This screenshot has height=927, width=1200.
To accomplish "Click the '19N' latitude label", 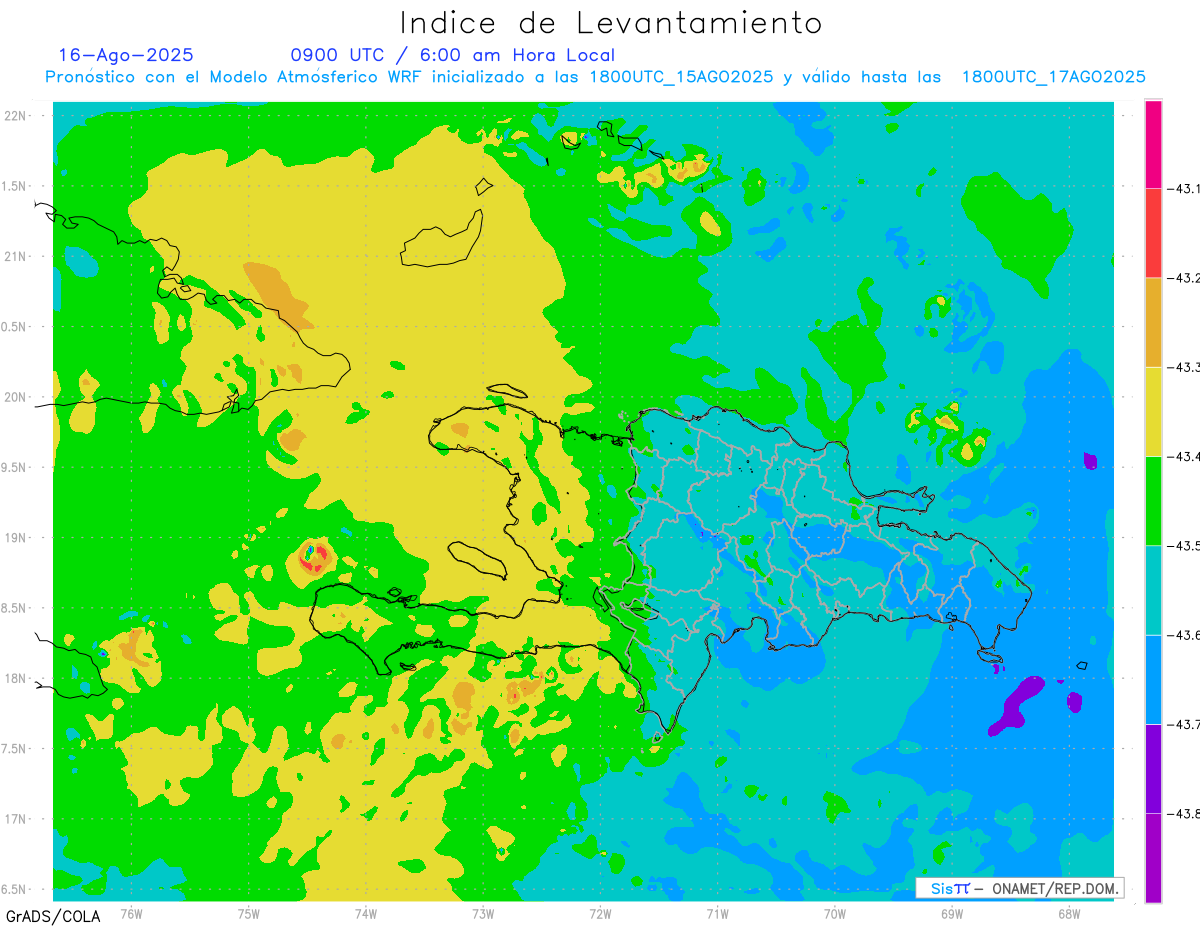I will (x=16, y=538).
